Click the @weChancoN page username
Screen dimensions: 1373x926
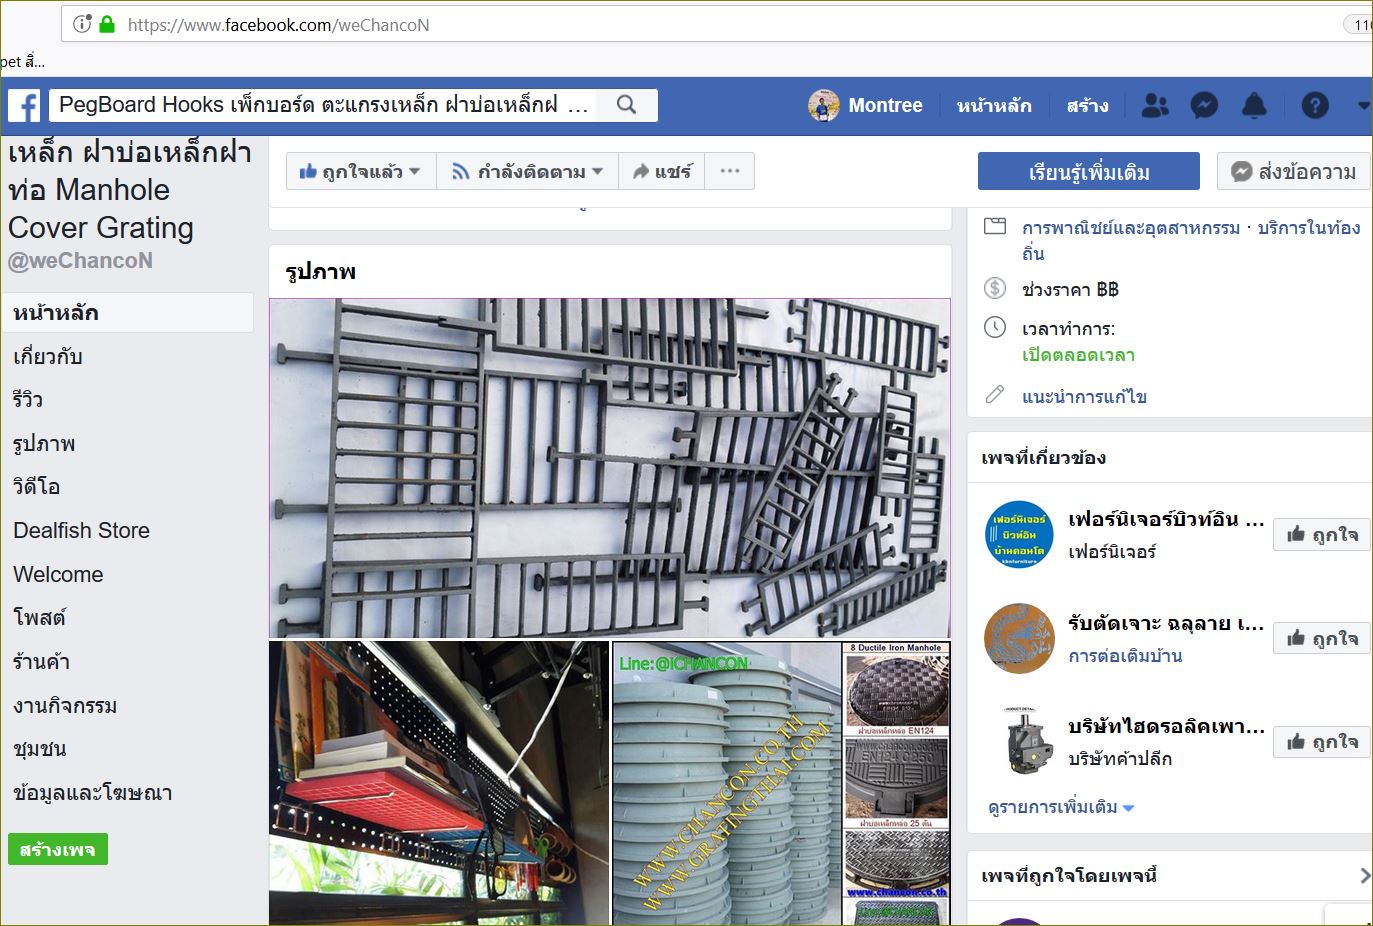point(81,260)
